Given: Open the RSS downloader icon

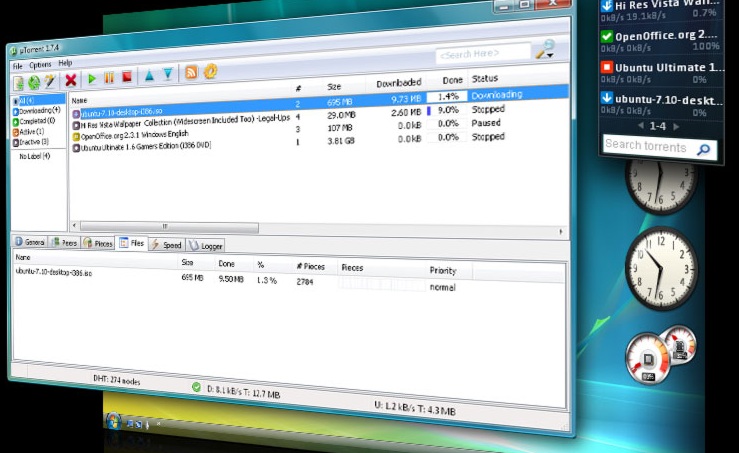Looking at the screenshot, I should point(191,73).
